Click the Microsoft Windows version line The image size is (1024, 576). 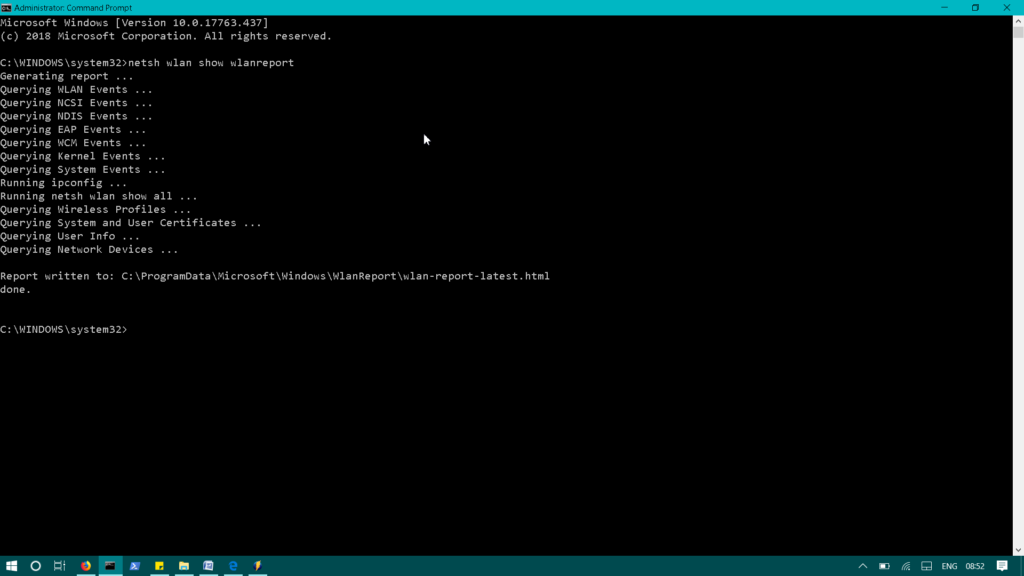(x=134, y=23)
